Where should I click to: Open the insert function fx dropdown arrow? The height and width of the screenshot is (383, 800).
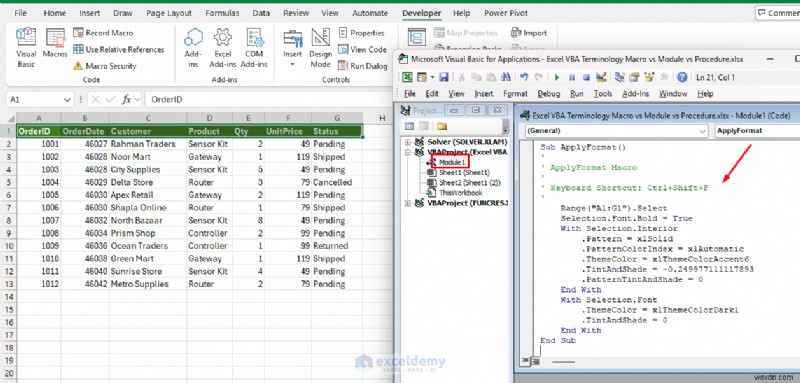click(x=137, y=99)
